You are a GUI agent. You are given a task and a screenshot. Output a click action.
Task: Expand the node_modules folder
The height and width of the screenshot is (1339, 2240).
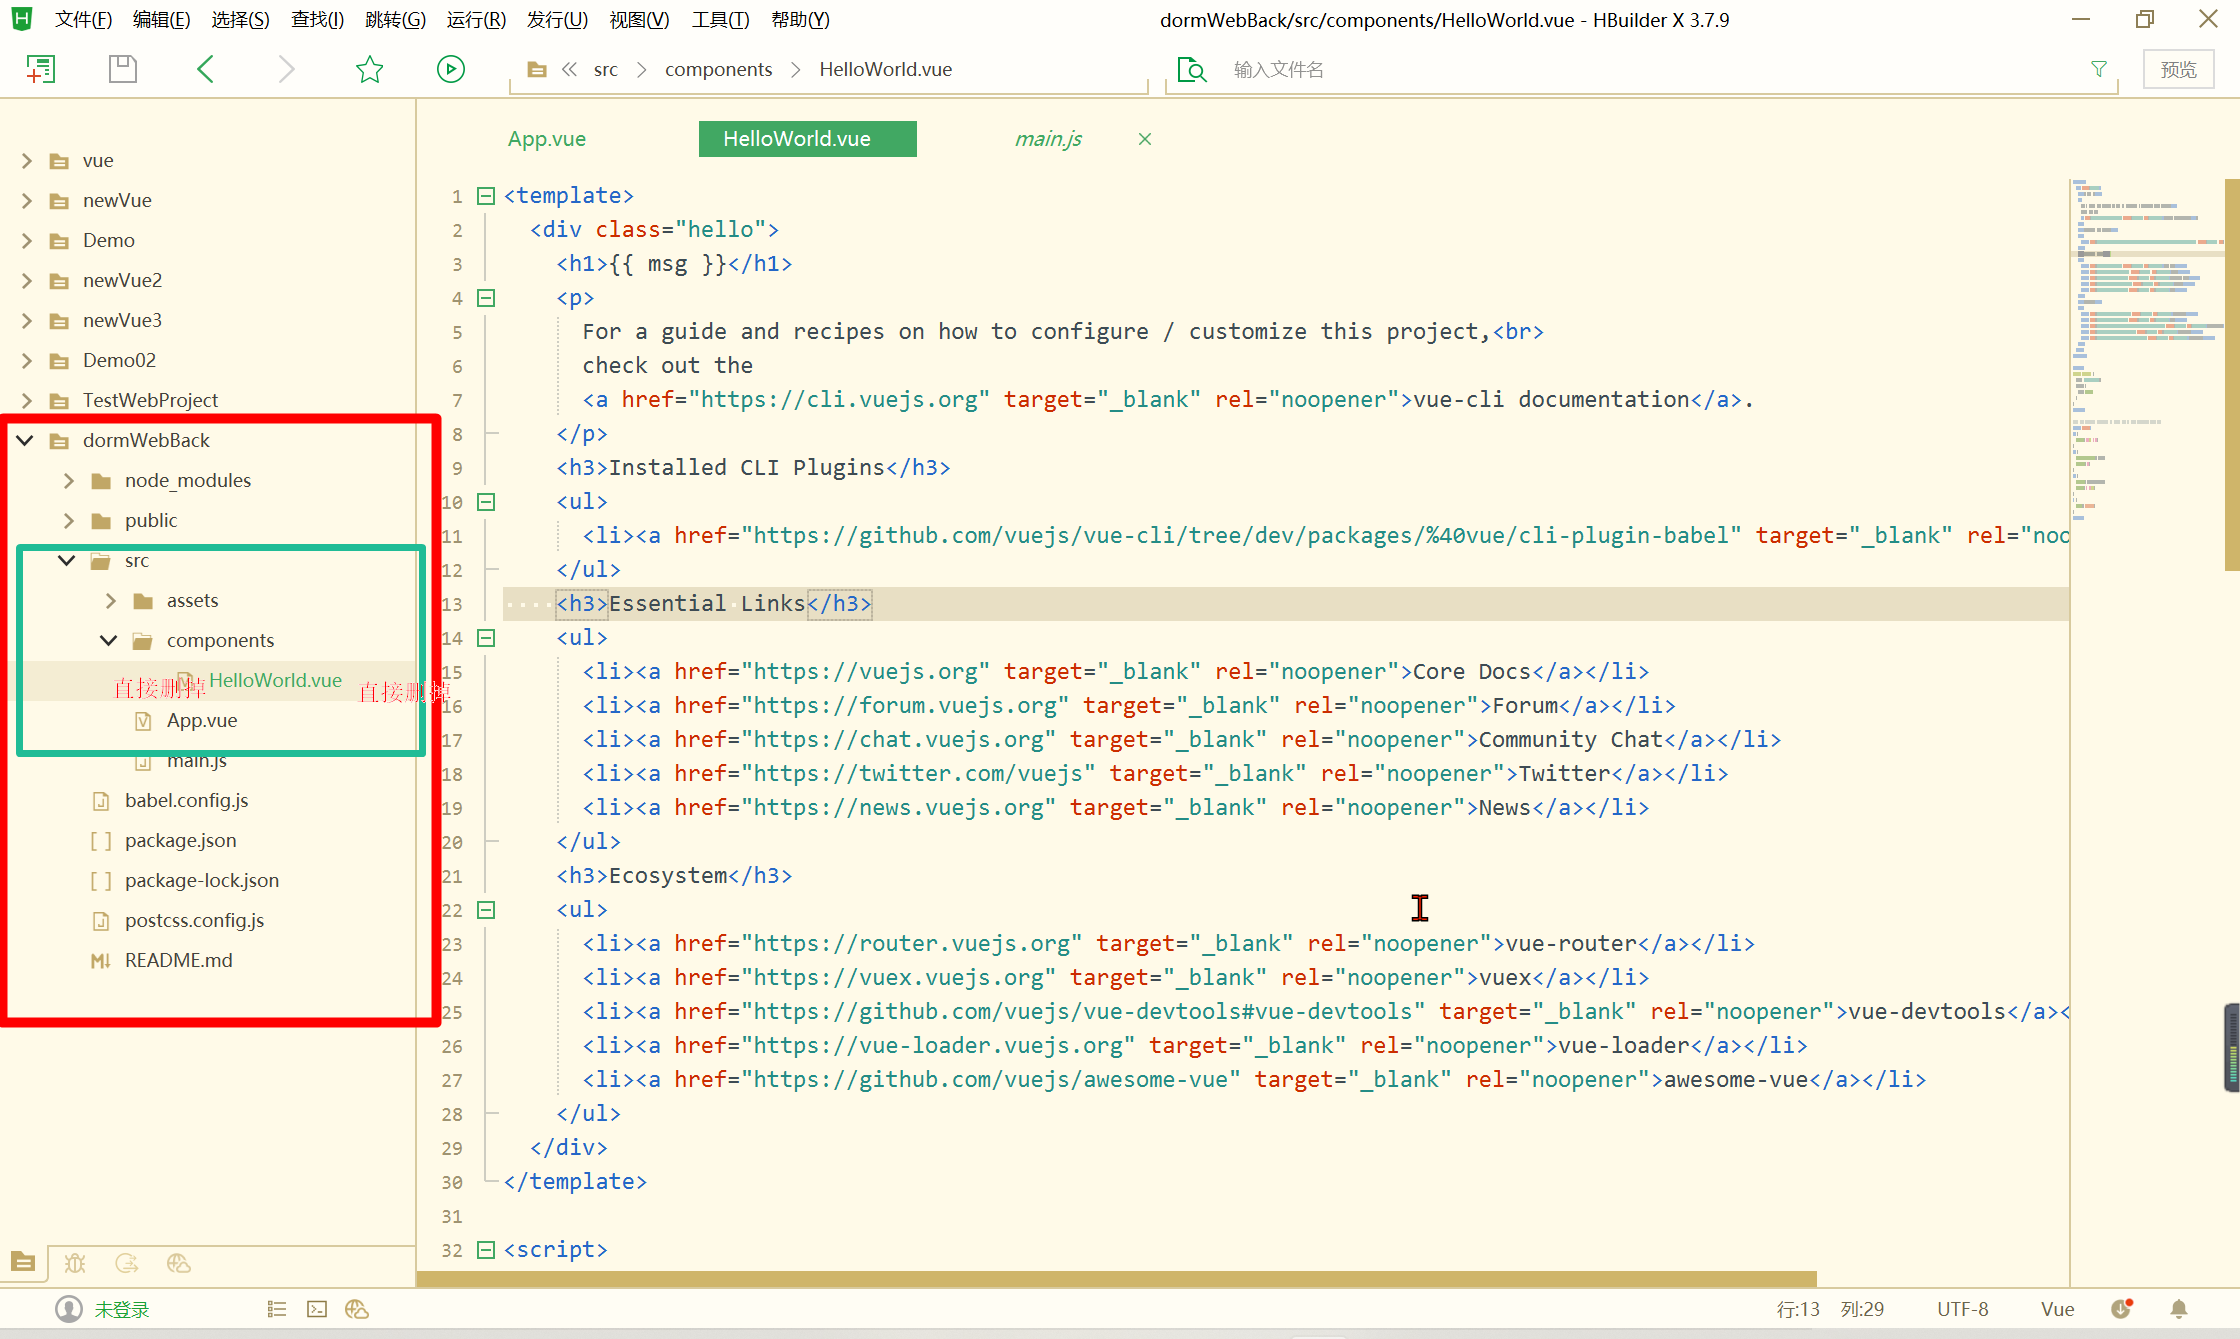pyautogui.click(x=69, y=480)
